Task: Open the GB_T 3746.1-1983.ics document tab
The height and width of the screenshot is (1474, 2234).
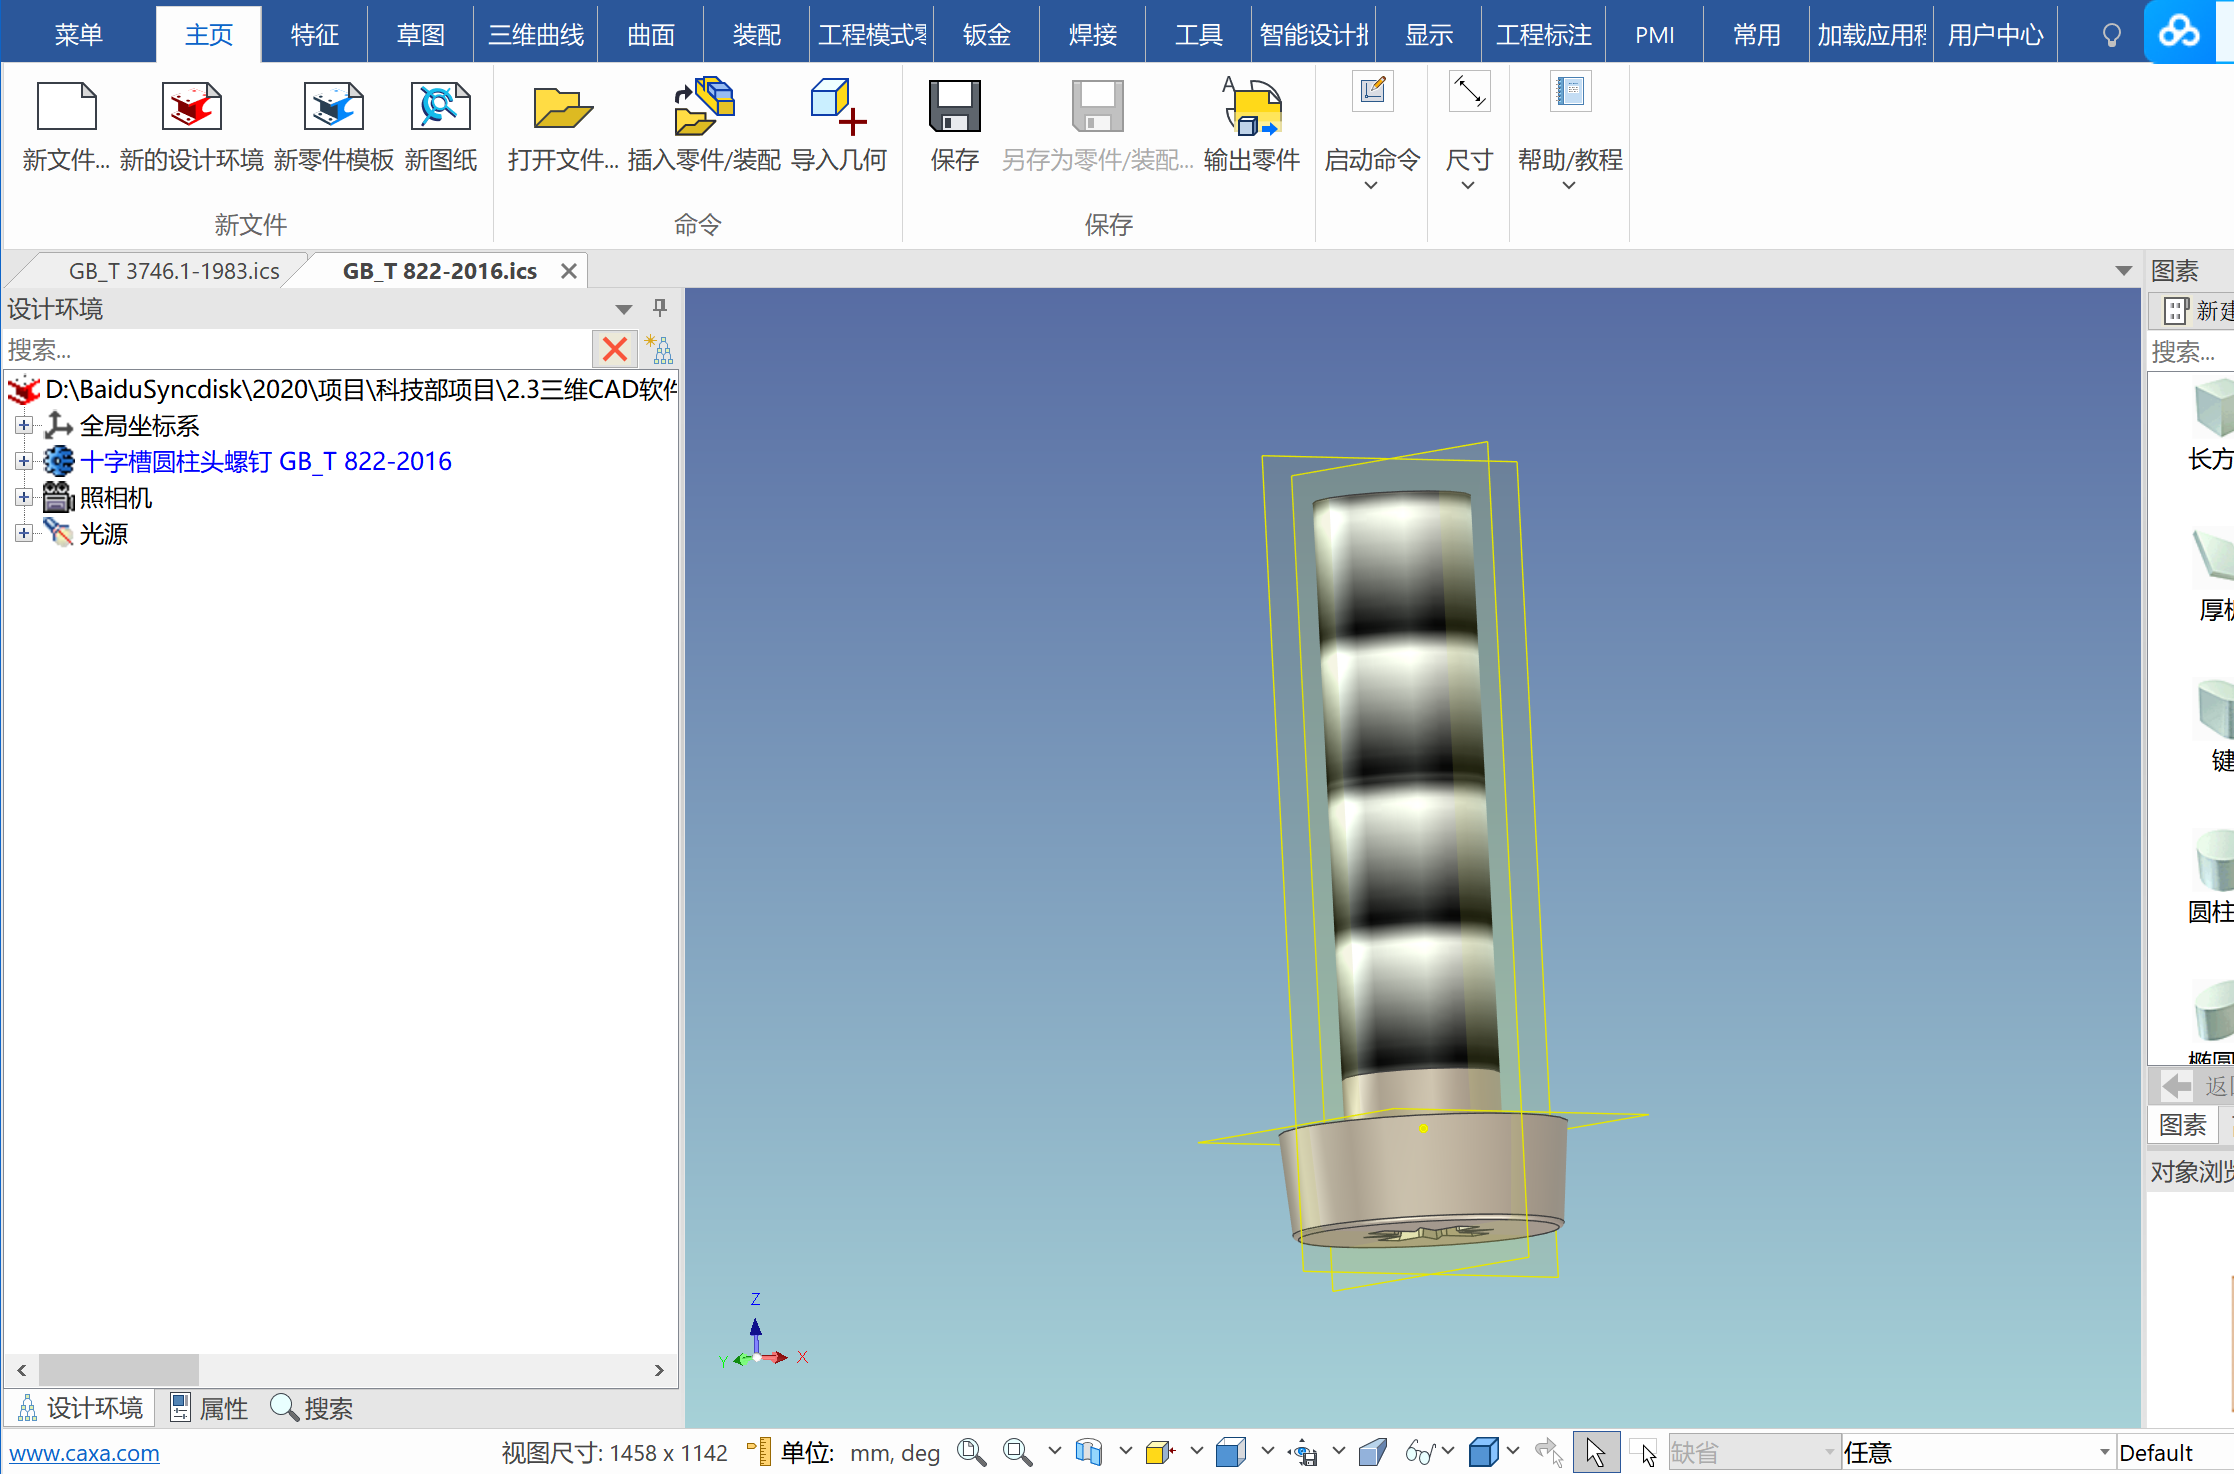Action: (174, 271)
